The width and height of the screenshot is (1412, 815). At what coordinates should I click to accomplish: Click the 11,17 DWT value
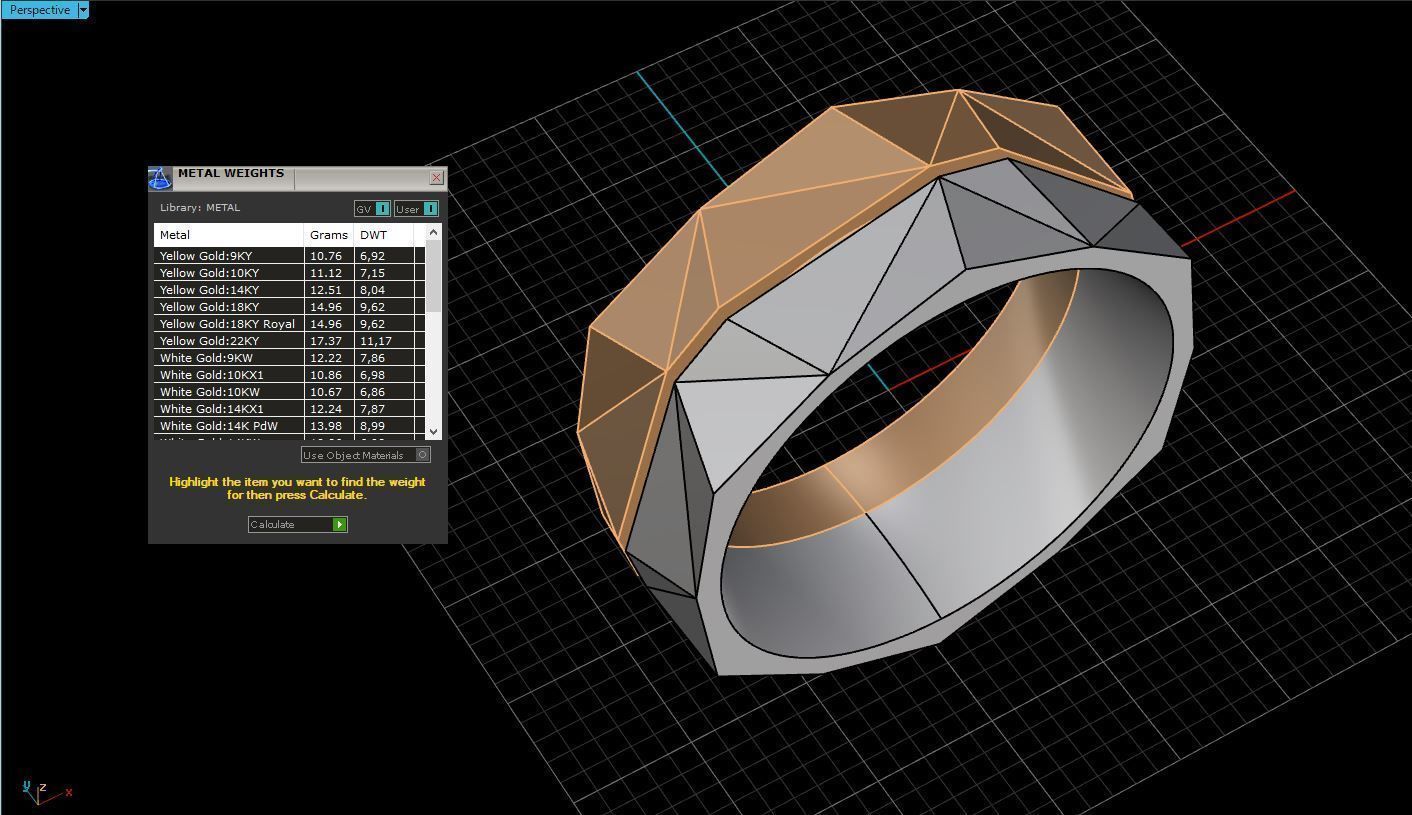click(375, 341)
